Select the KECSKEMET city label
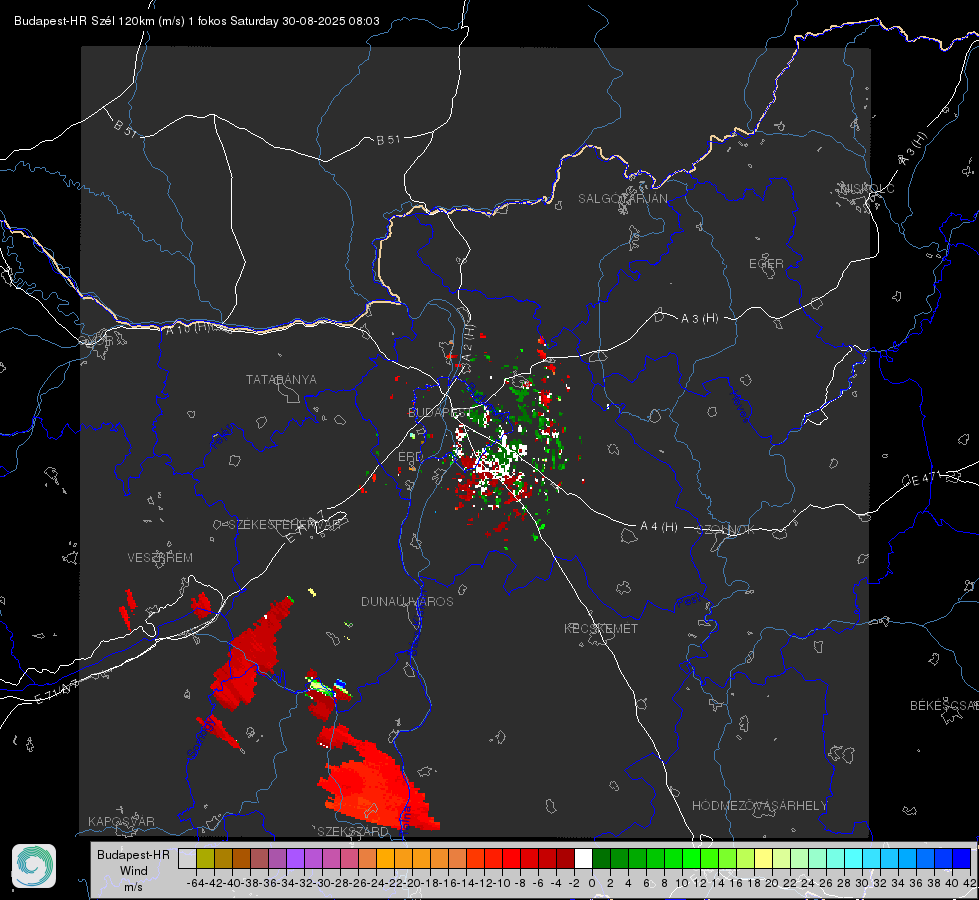The image size is (979, 900). [601, 628]
